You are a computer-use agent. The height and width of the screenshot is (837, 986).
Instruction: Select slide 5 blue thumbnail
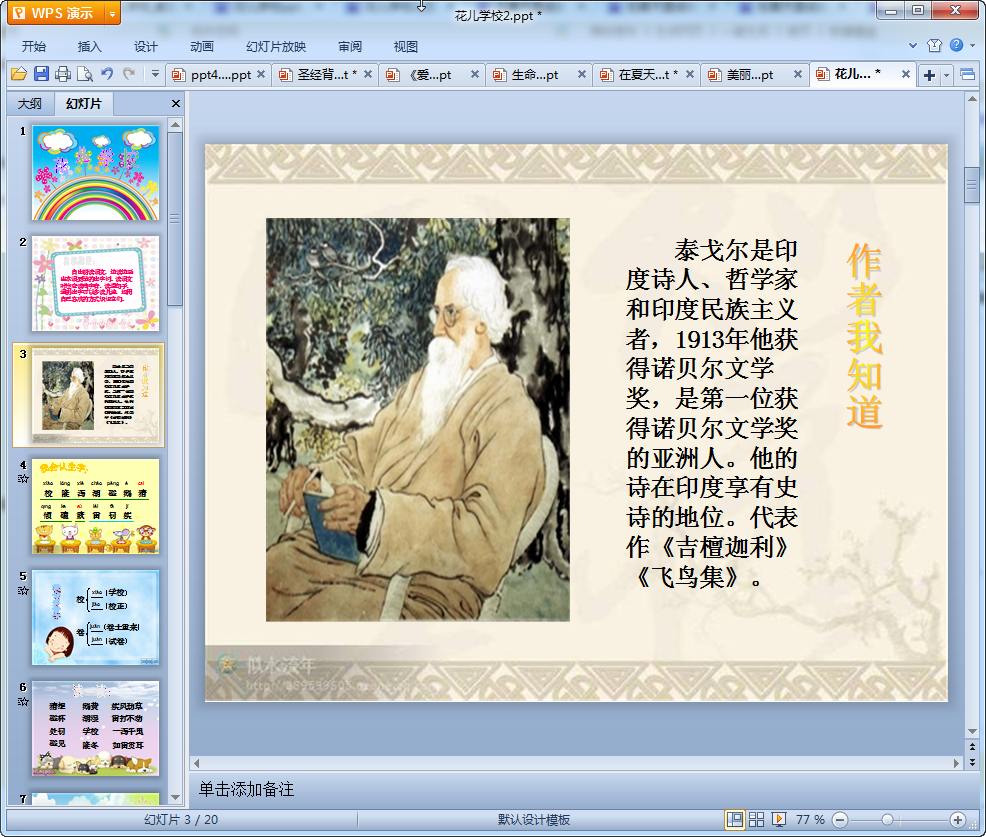96,618
